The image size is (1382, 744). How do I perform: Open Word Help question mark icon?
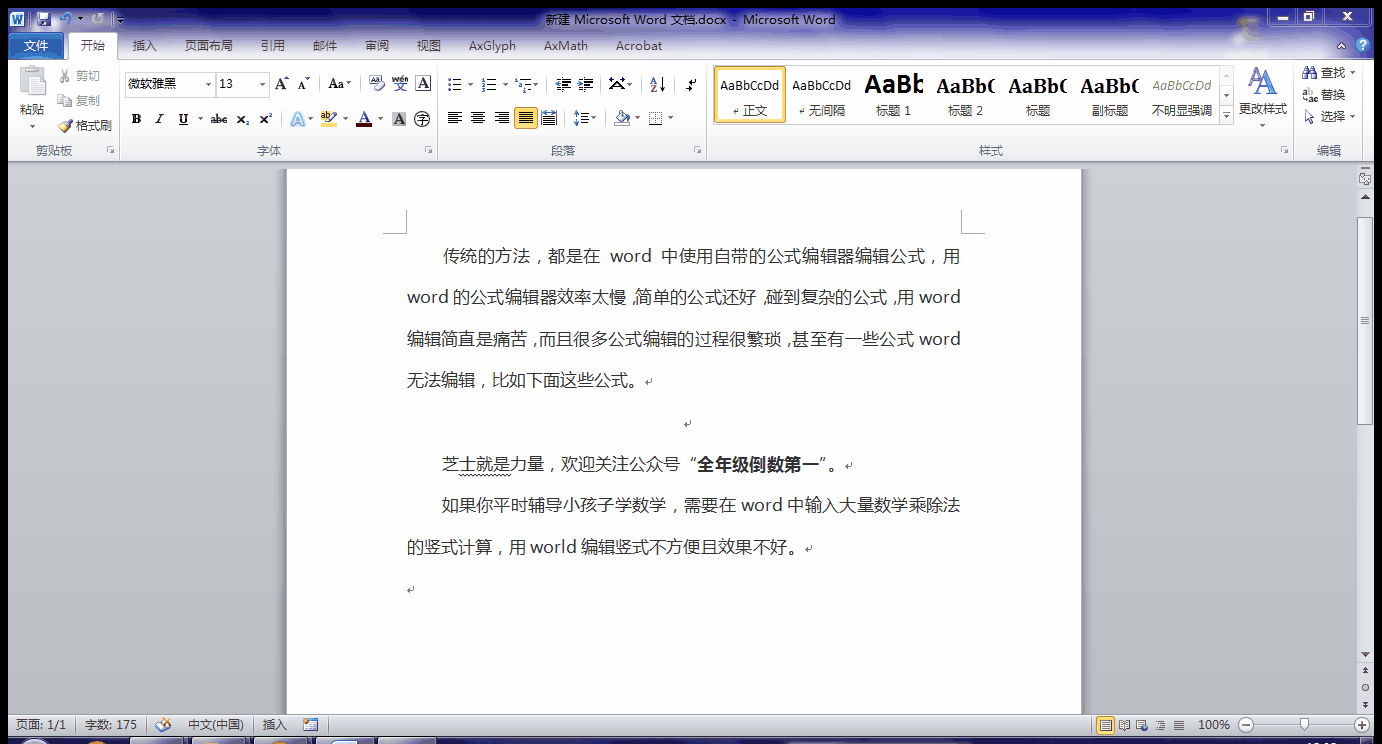pos(1363,45)
